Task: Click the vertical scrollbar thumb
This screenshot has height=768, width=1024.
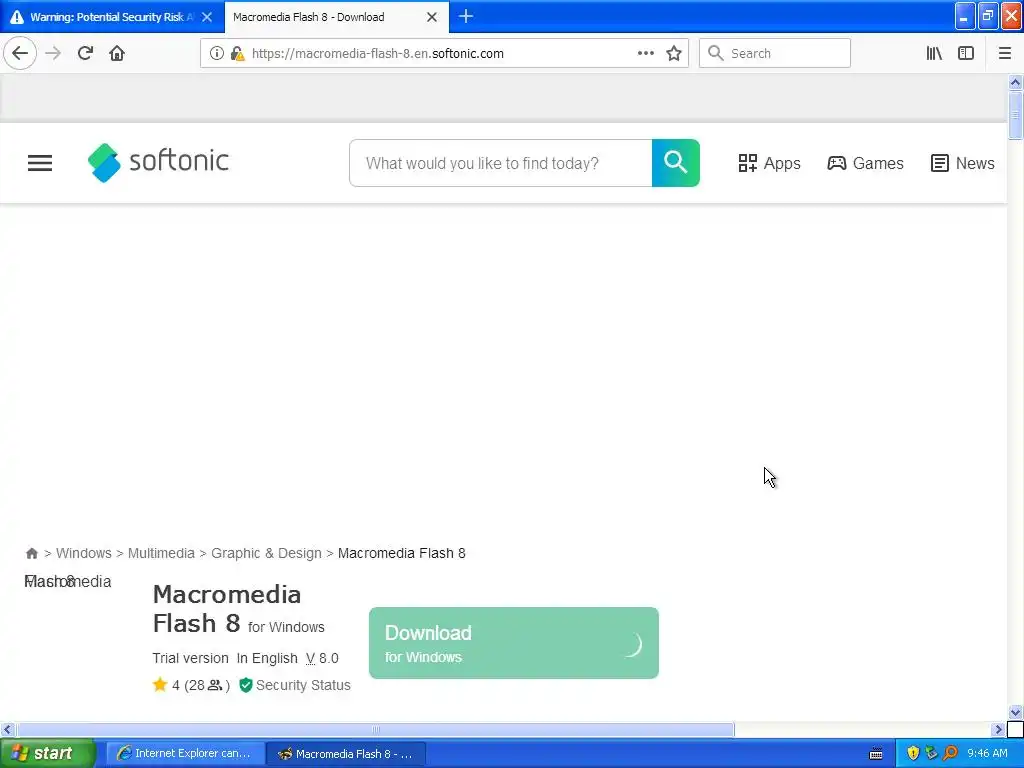Action: [x=1015, y=115]
